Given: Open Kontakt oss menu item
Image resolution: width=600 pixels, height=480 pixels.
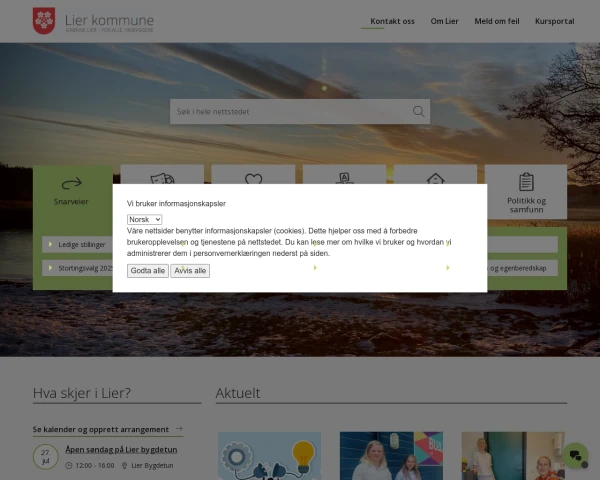Looking at the screenshot, I should click(392, 21).
